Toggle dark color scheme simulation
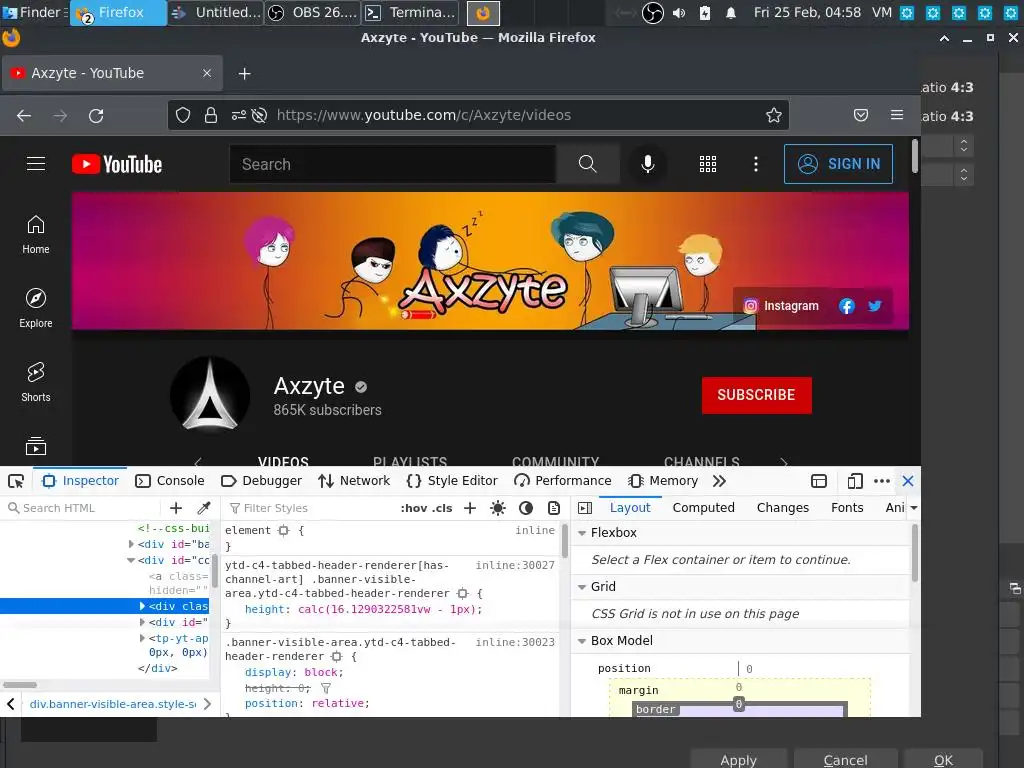Screen dimensions: 1024x768 tap(526, 508)
